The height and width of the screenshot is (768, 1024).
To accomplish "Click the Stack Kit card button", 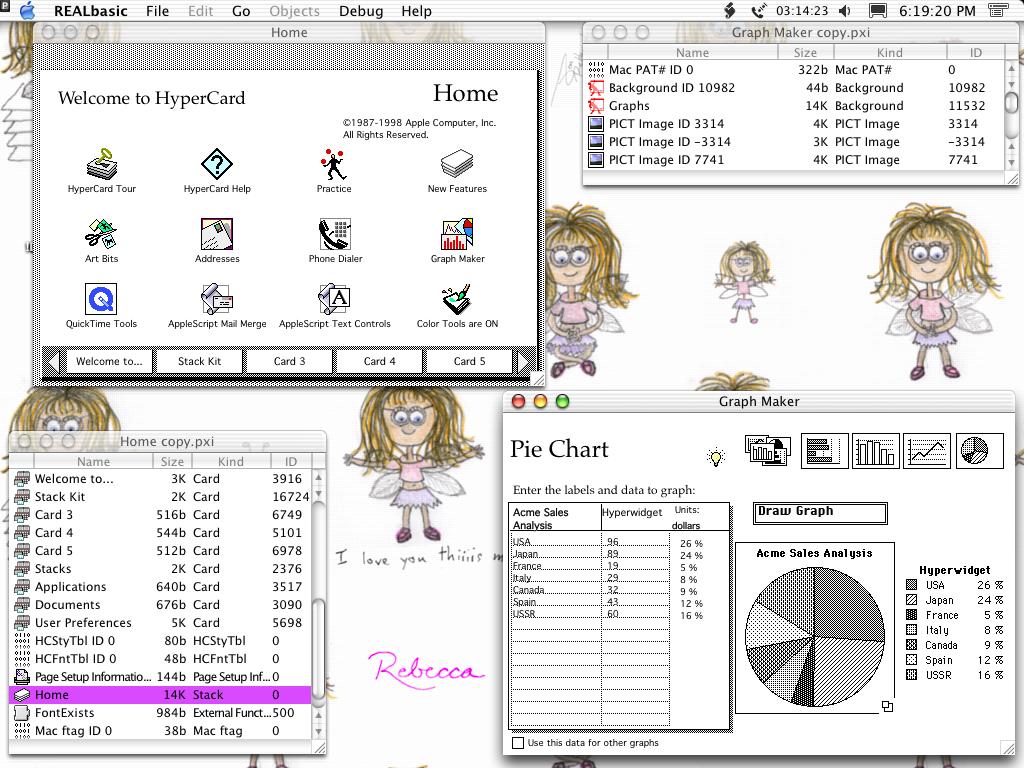I will (x=199, y=361).
